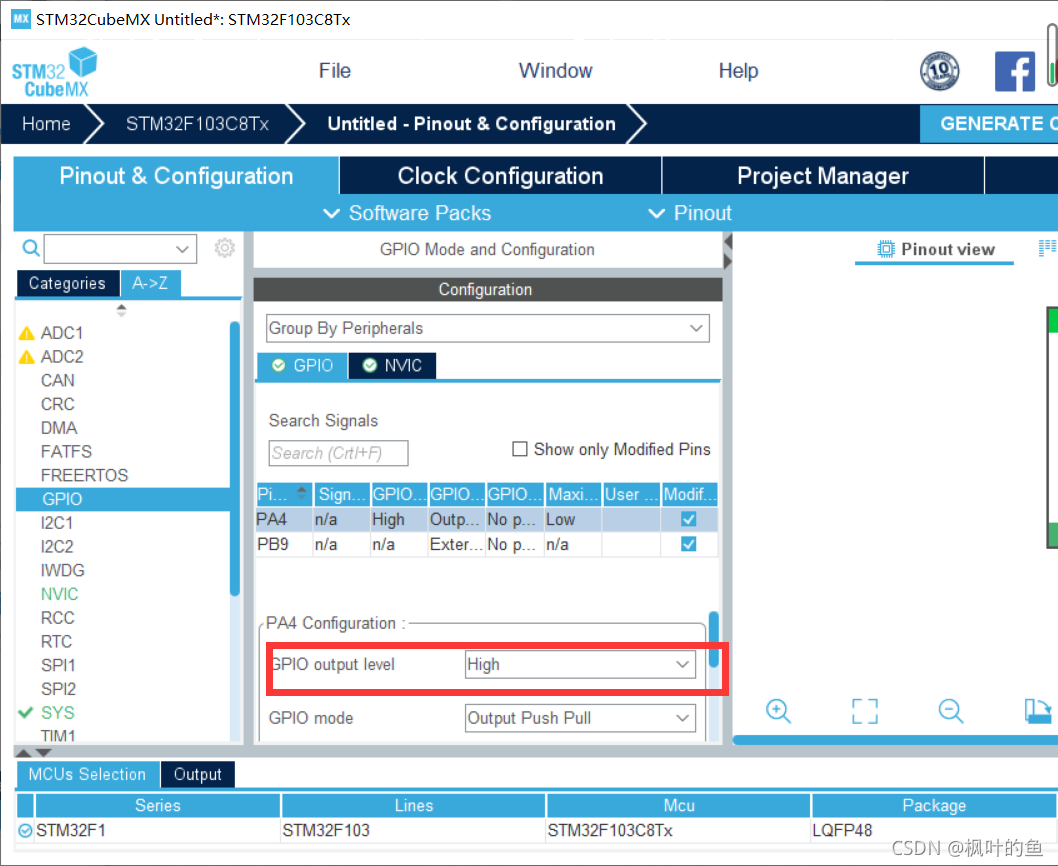Select SPI1 in the categories list
The width and height of the screenshot is (1058, 866).
[x=58, y=666]
